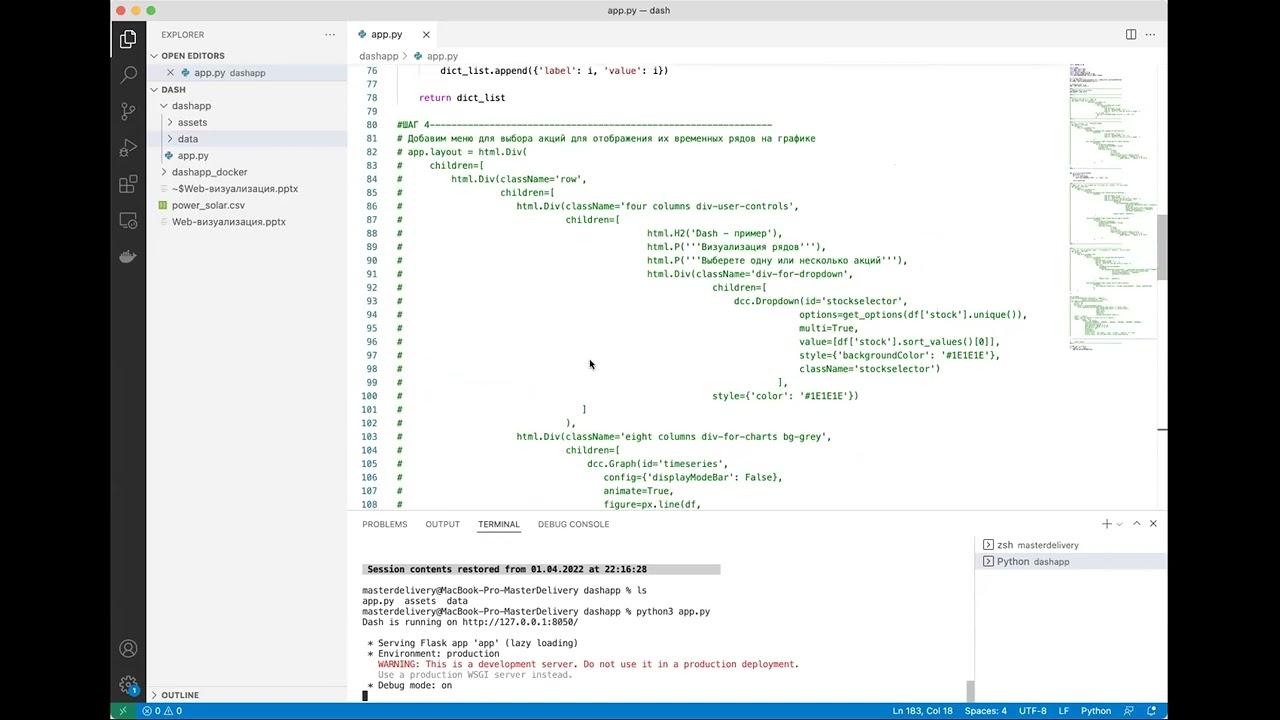Viewport: 1280px width, 720px height.
Task: Open the Run and Debug view
Action: click(128, 148)
